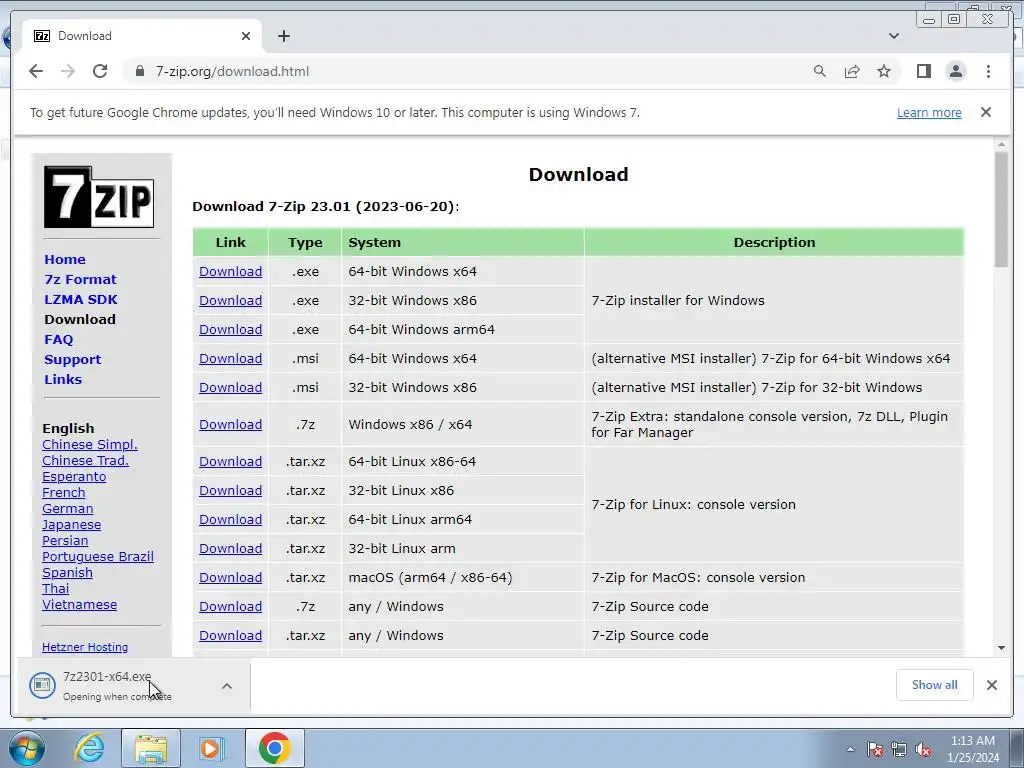Open Windows Media Player from the taskbar
The height and width of the screenshot is (768, 1024).
click(x=210, y=748)
